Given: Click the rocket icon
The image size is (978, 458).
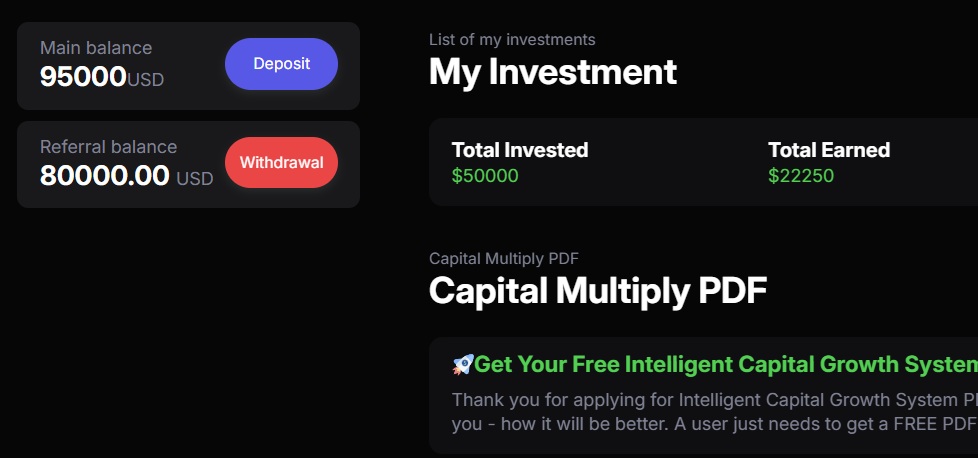Looking at the screenshot, I should point(462,364).
